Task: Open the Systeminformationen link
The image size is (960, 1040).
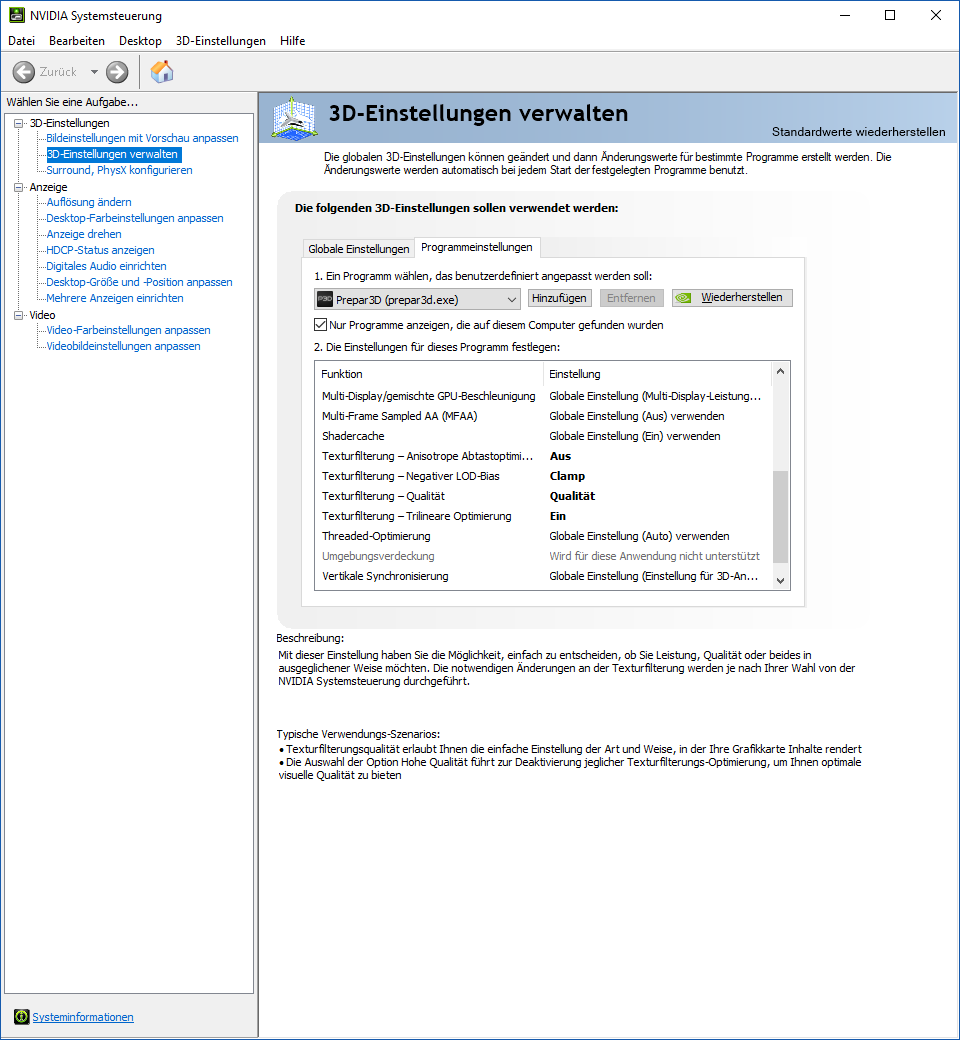Action: coord(83,1017)
